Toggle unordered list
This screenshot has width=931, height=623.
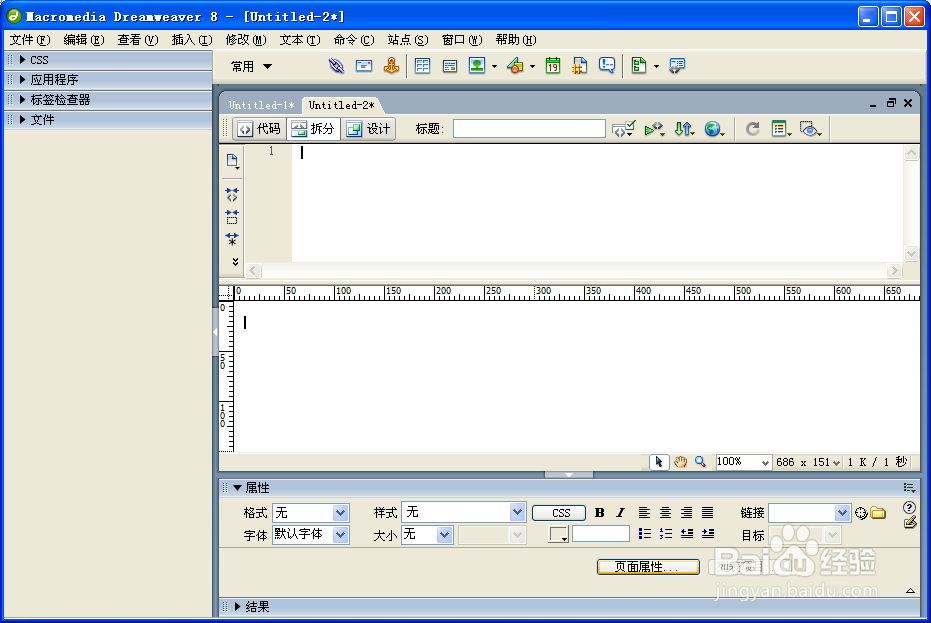645,534
